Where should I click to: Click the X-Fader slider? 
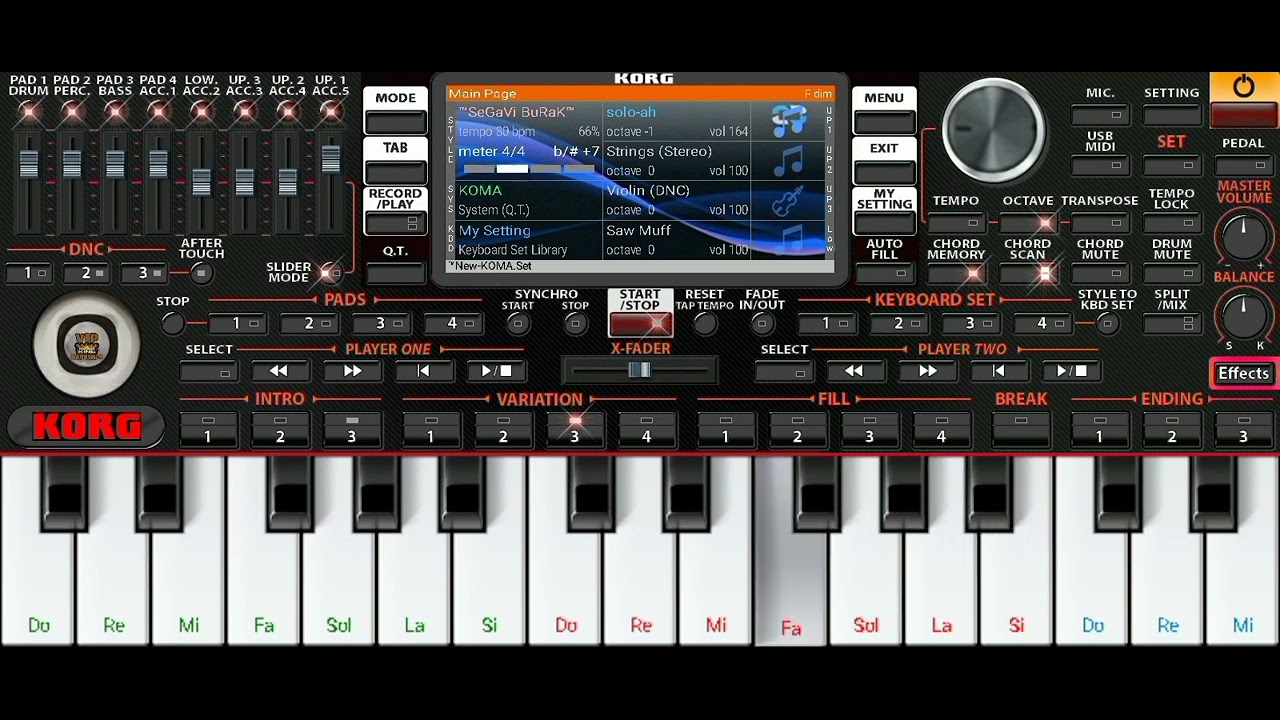tap(640, 371)
